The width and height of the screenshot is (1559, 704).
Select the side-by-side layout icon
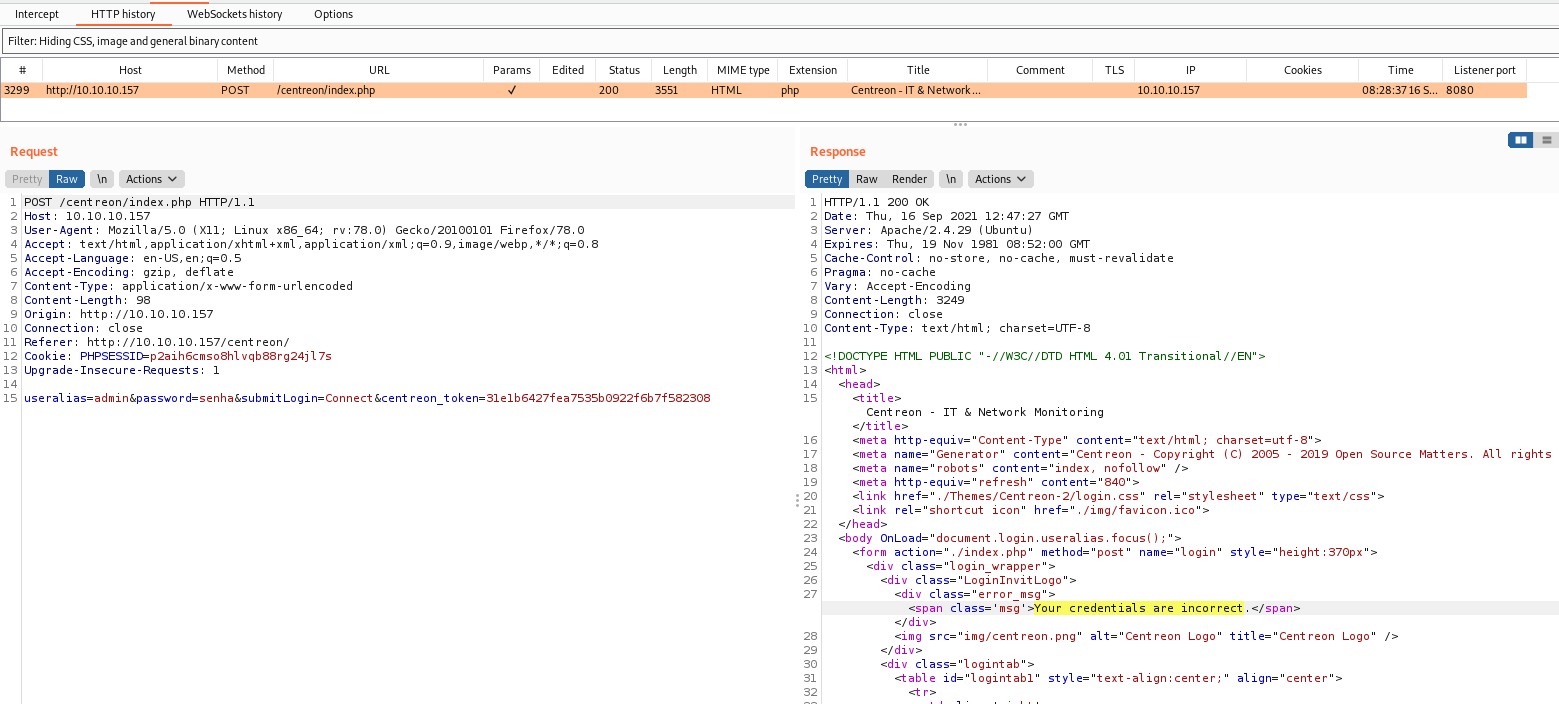pyautogui.click(x=1520, y=140)
